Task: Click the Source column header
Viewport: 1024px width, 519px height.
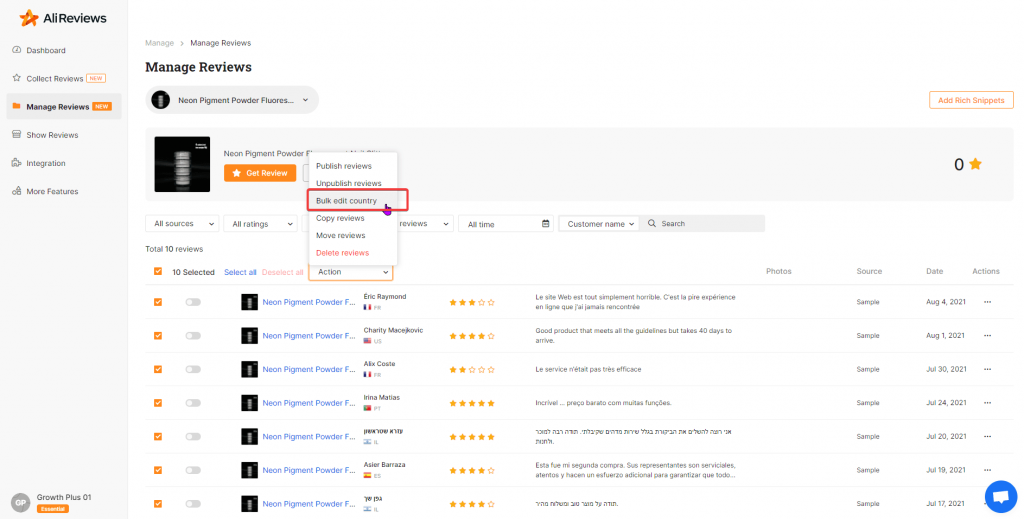Action: coord(869,271)
